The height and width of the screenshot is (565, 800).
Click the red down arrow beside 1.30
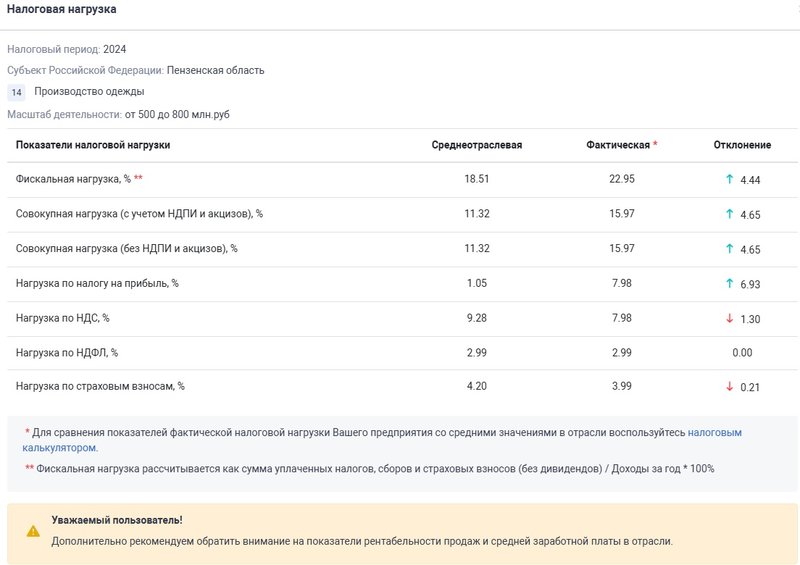(729, 318)
